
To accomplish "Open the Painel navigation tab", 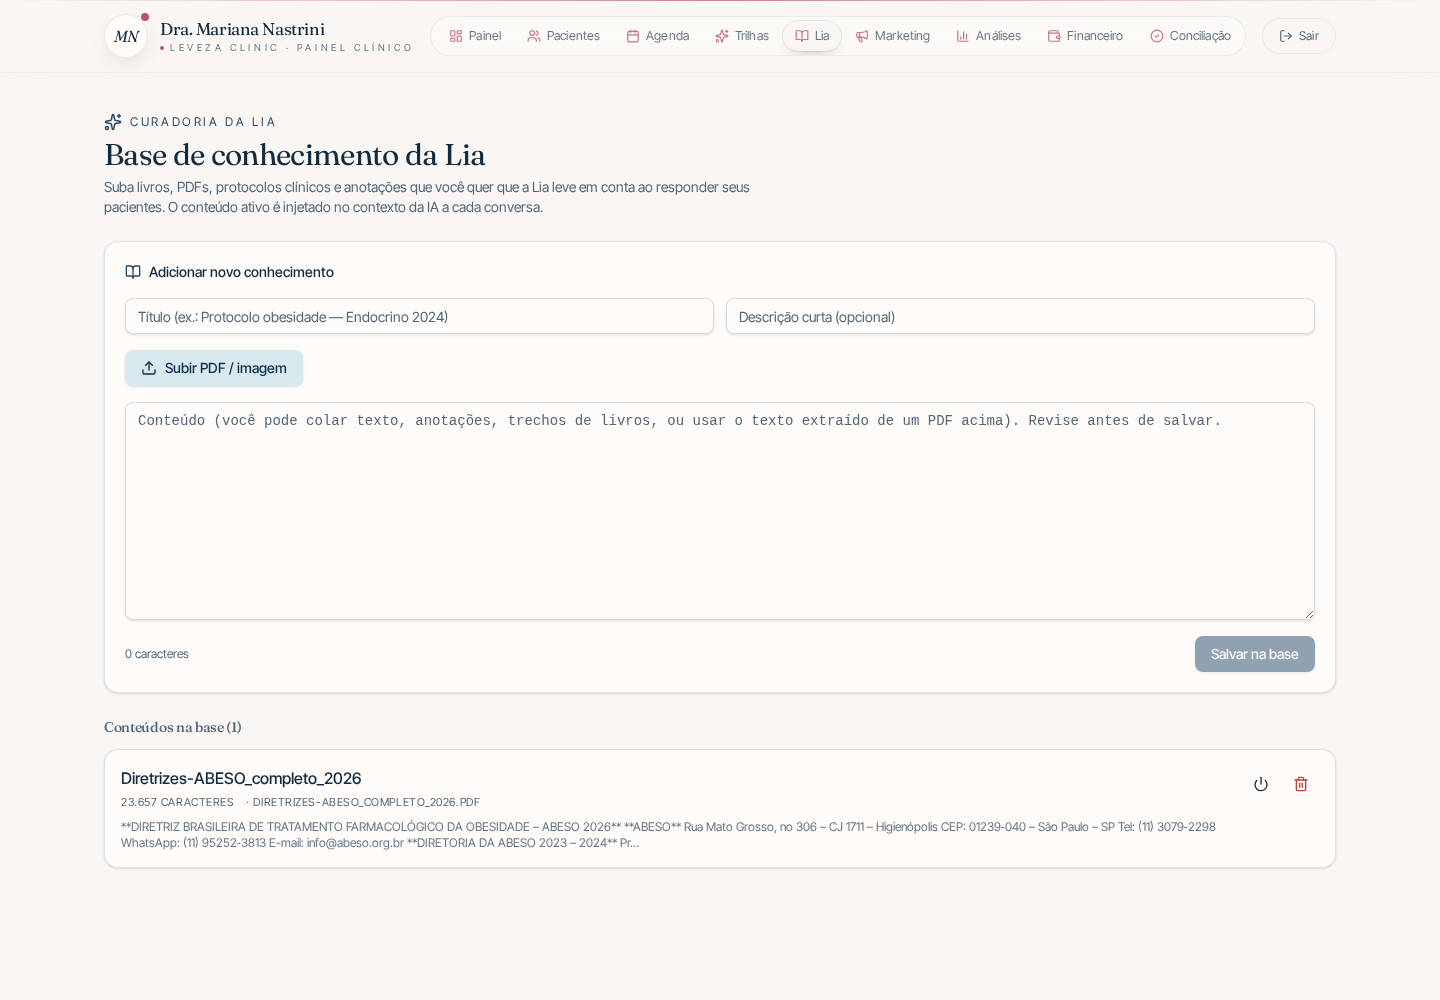I will tap(475, 36).
